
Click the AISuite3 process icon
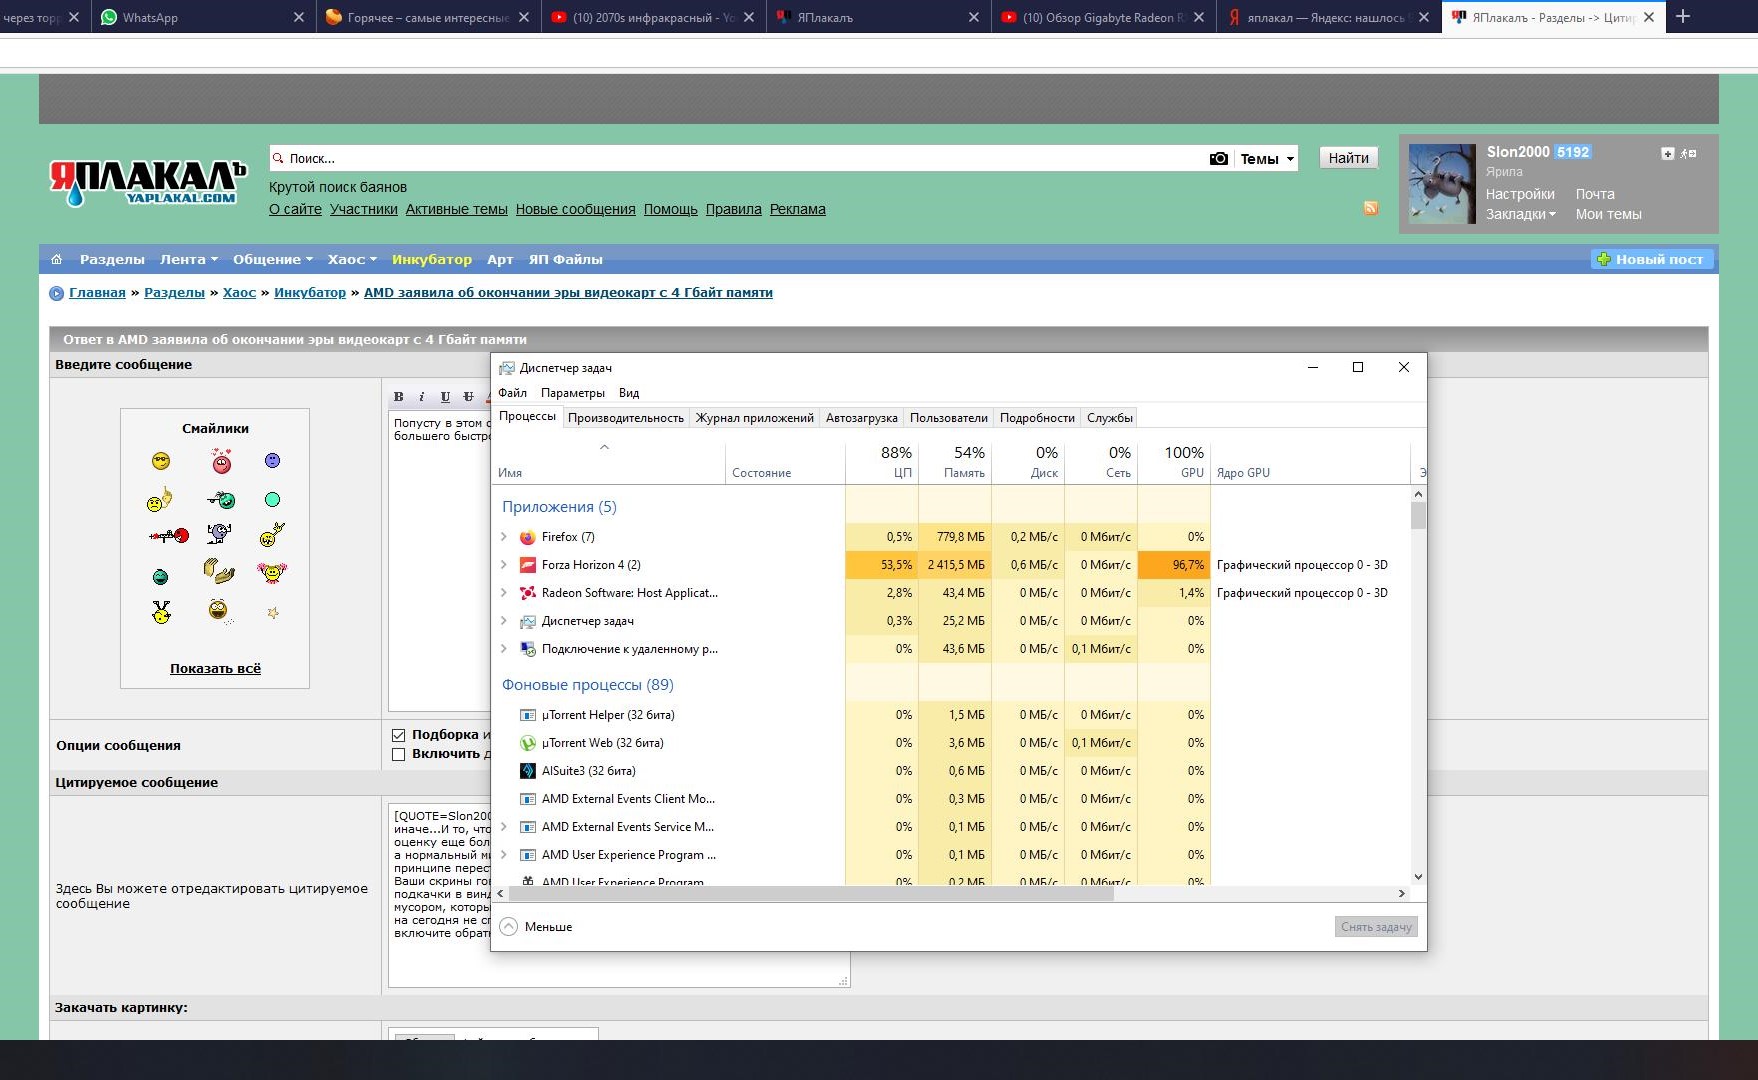[528, 771]
